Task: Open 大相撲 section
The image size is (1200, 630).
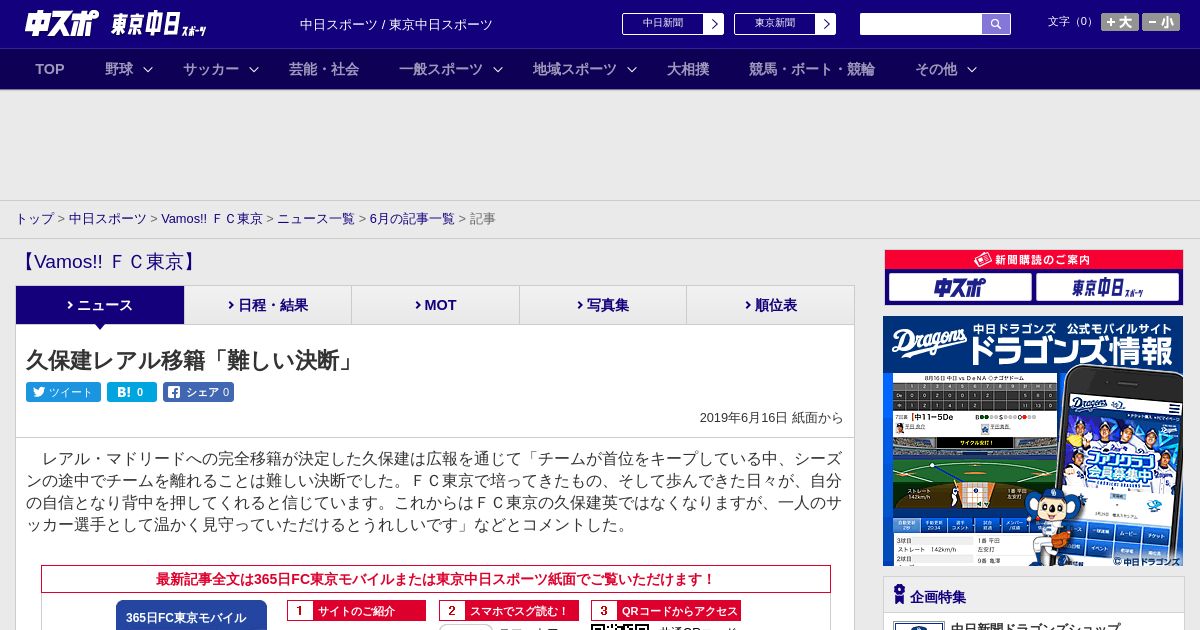Action: [688, 69]
